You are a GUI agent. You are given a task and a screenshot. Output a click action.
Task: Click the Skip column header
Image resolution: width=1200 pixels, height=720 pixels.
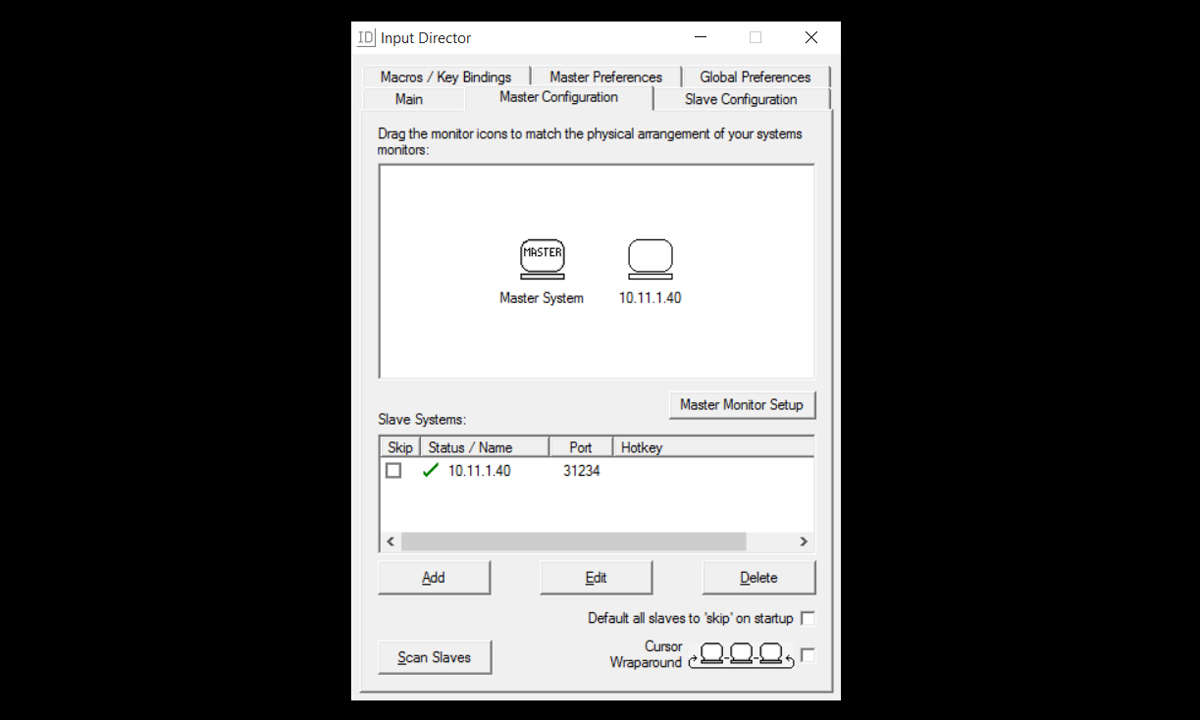[x=400, y=447]
